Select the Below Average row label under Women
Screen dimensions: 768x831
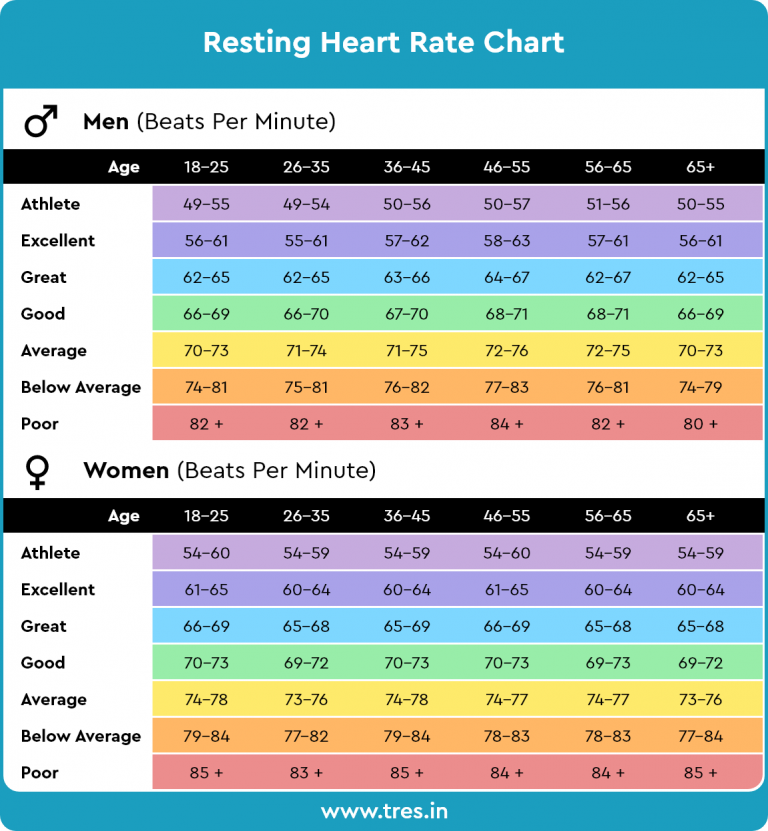tap(81, 736)
